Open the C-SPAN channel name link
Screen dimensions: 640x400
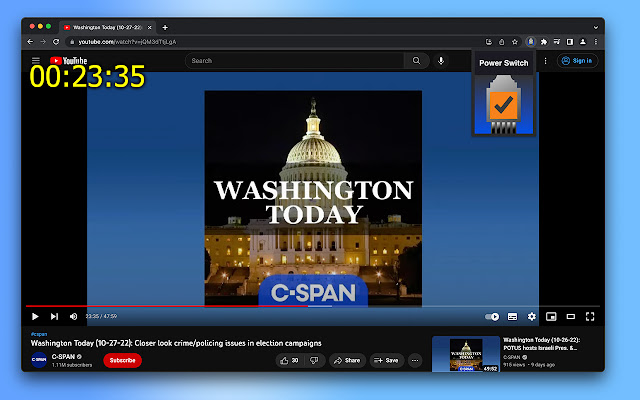pos(63,357)
